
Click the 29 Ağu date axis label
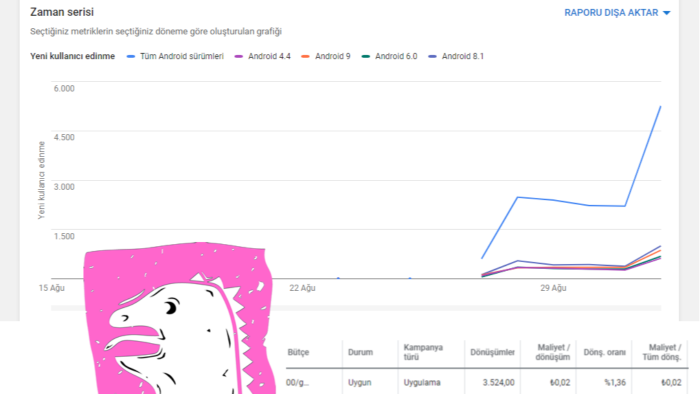[x=553, y=288]
